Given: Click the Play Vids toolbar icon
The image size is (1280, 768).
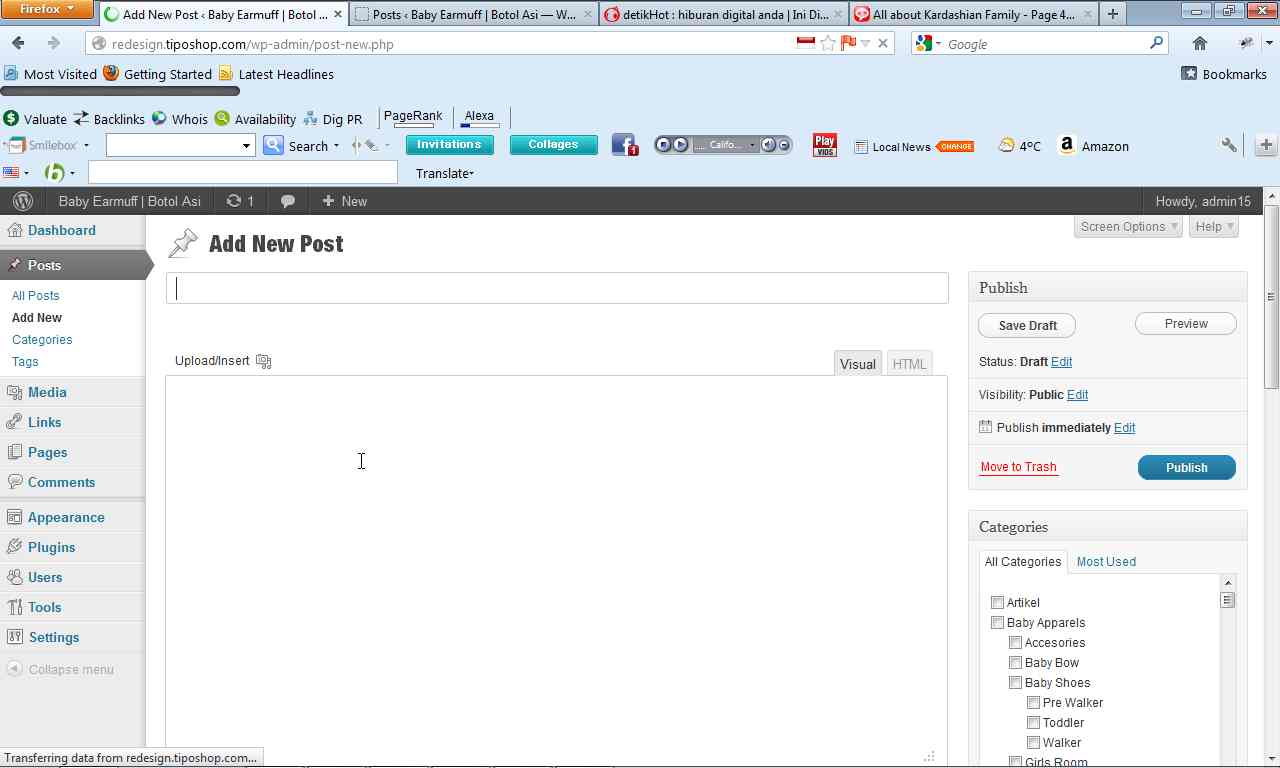Looking at the screenshot, I should [825, 146].
